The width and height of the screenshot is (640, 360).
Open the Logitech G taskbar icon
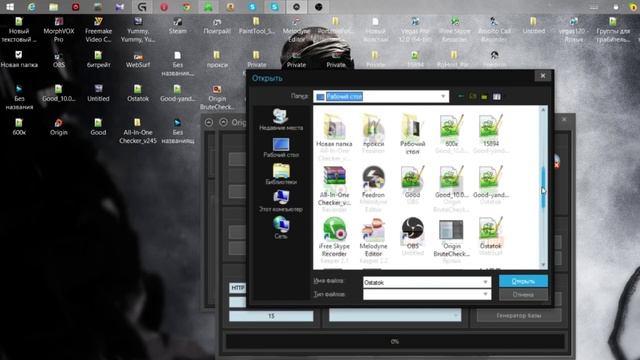point(142,7)
